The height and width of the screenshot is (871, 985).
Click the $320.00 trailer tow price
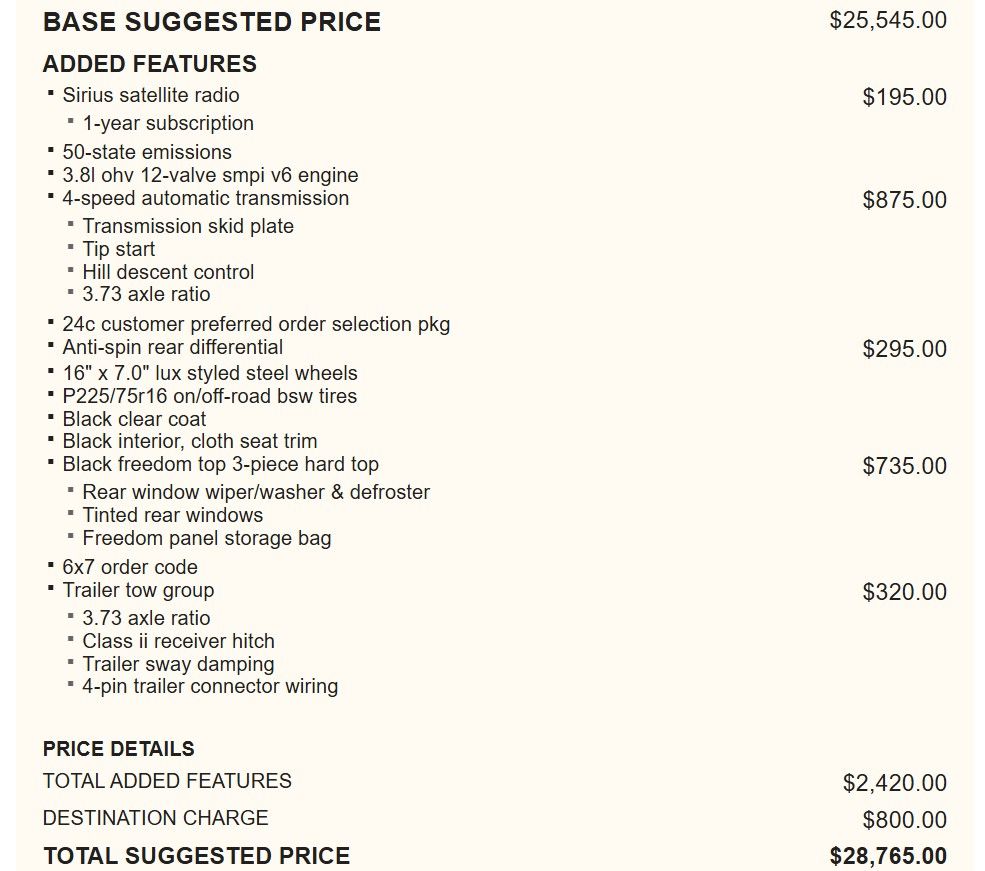coord(904,592)
